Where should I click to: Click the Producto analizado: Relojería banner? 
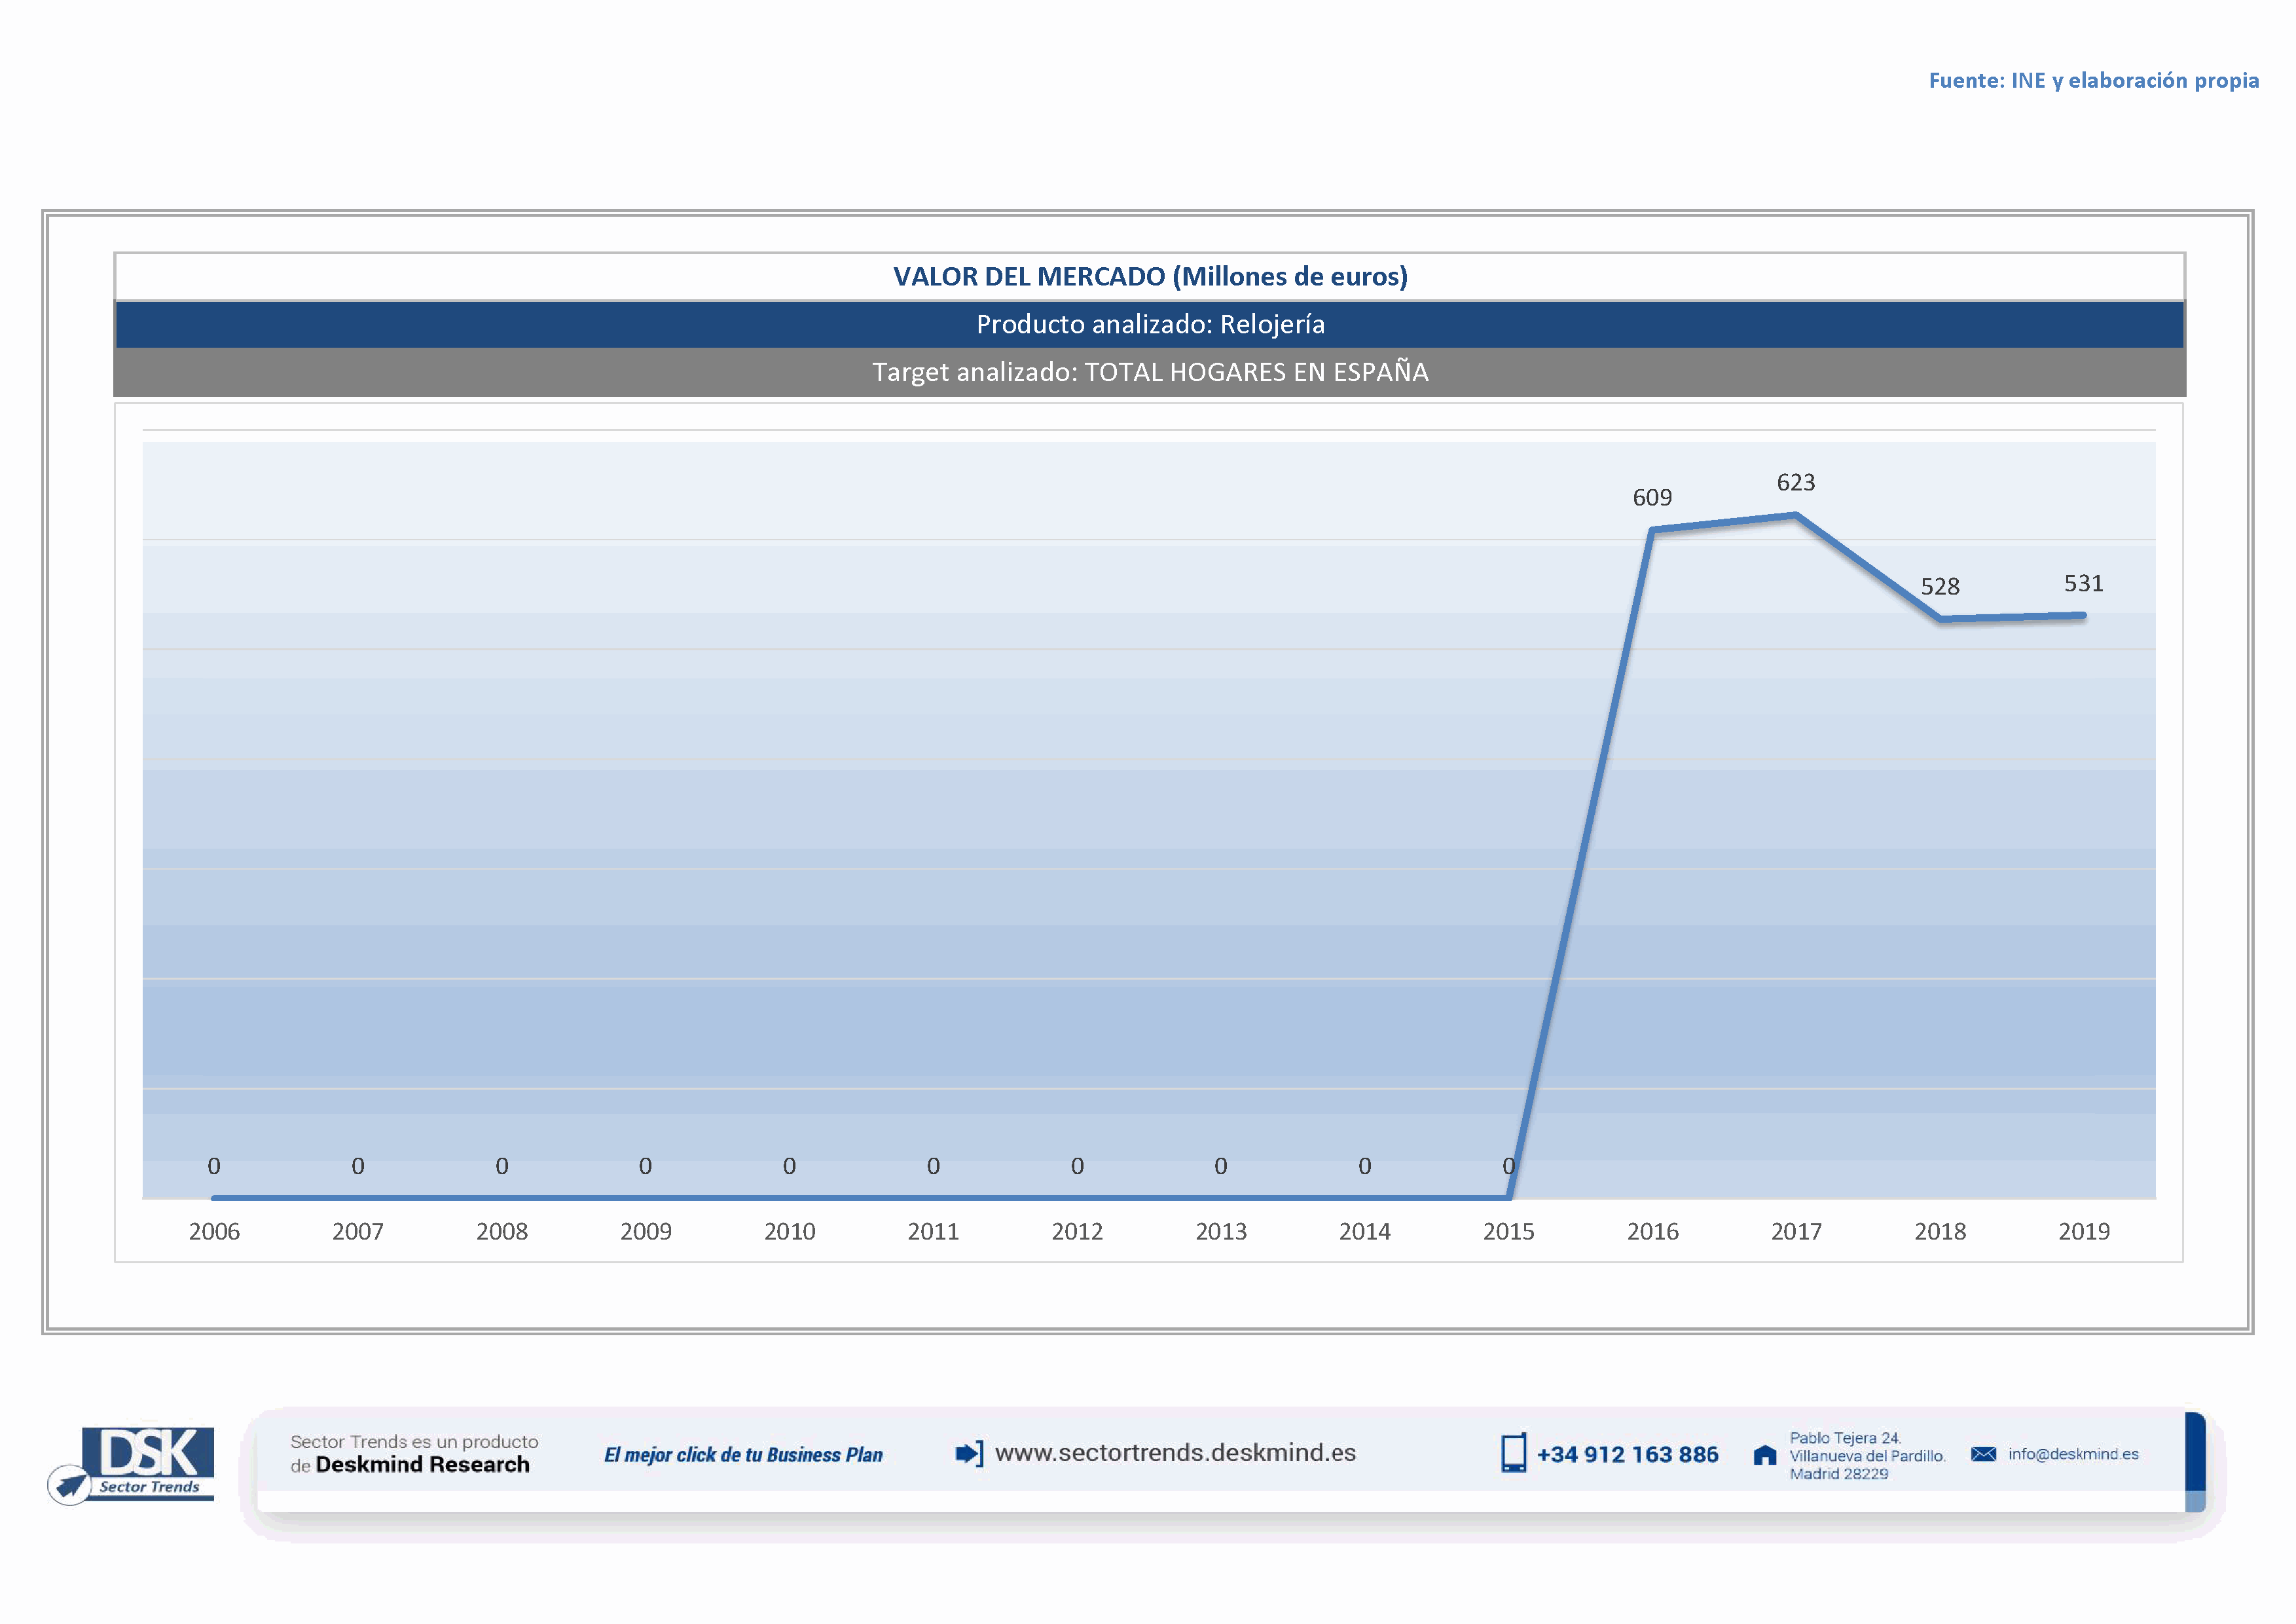[1150, 325]
